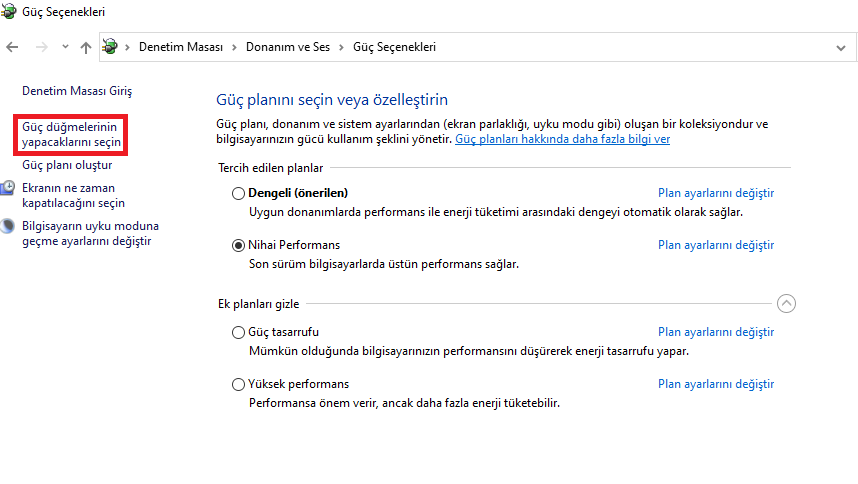This screenshot has height=484, width=858.
Task: Click the power options icon in address bar
Action: [x=111, y=47]
